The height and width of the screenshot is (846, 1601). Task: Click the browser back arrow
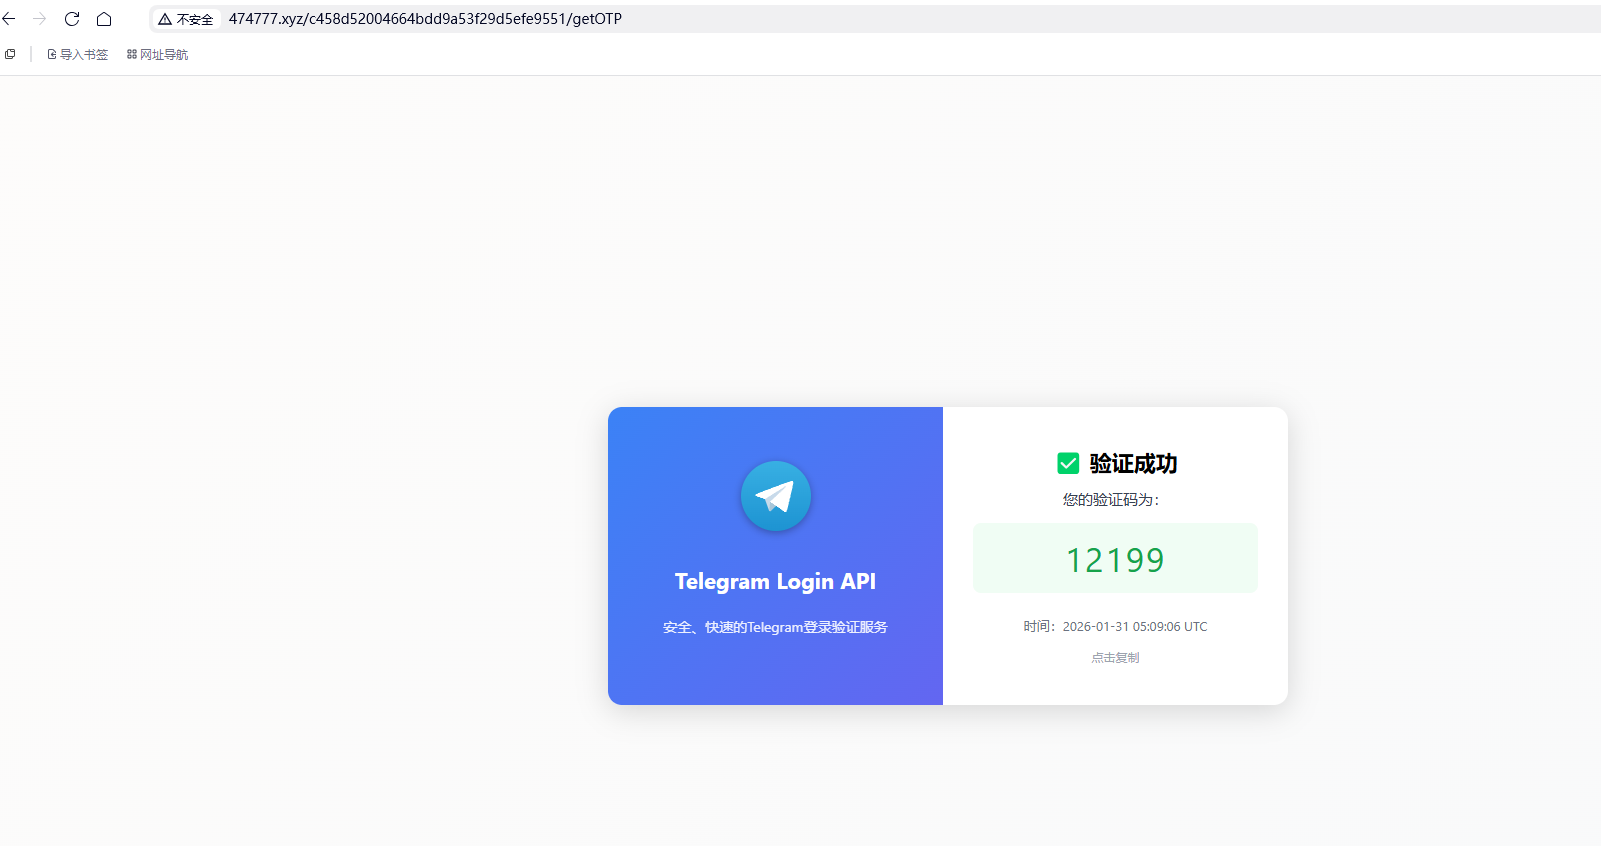tap(9, 19)
